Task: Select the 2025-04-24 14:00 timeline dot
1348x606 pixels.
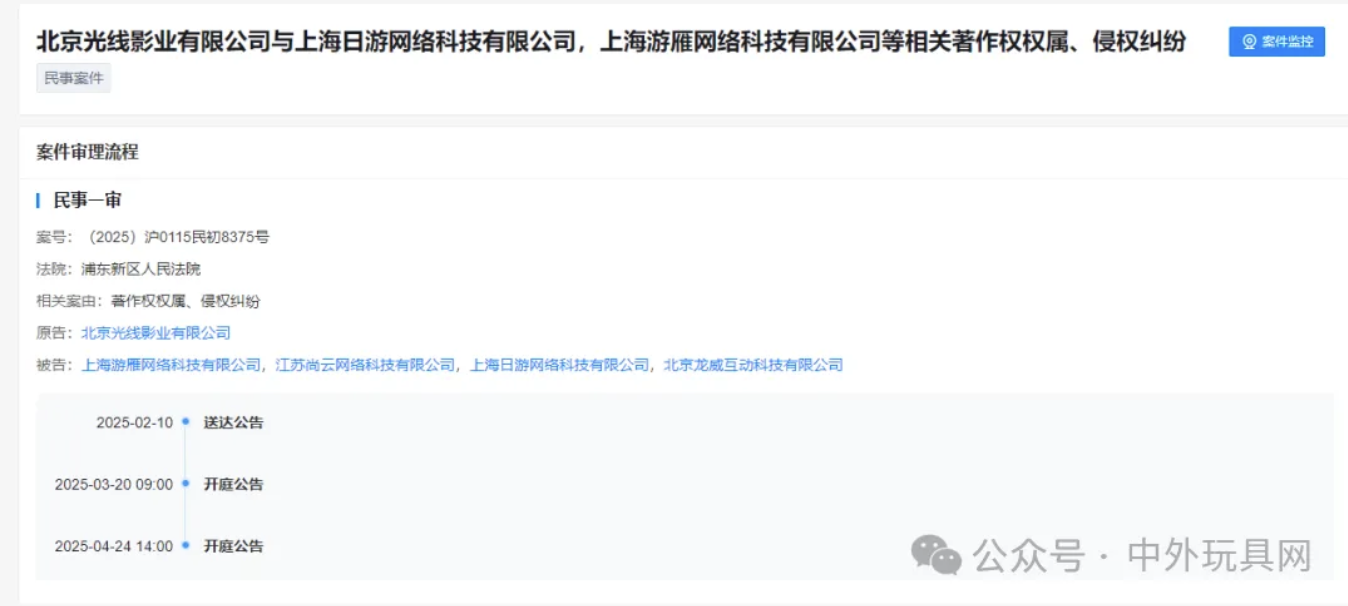Action: (x=186, y=546)
